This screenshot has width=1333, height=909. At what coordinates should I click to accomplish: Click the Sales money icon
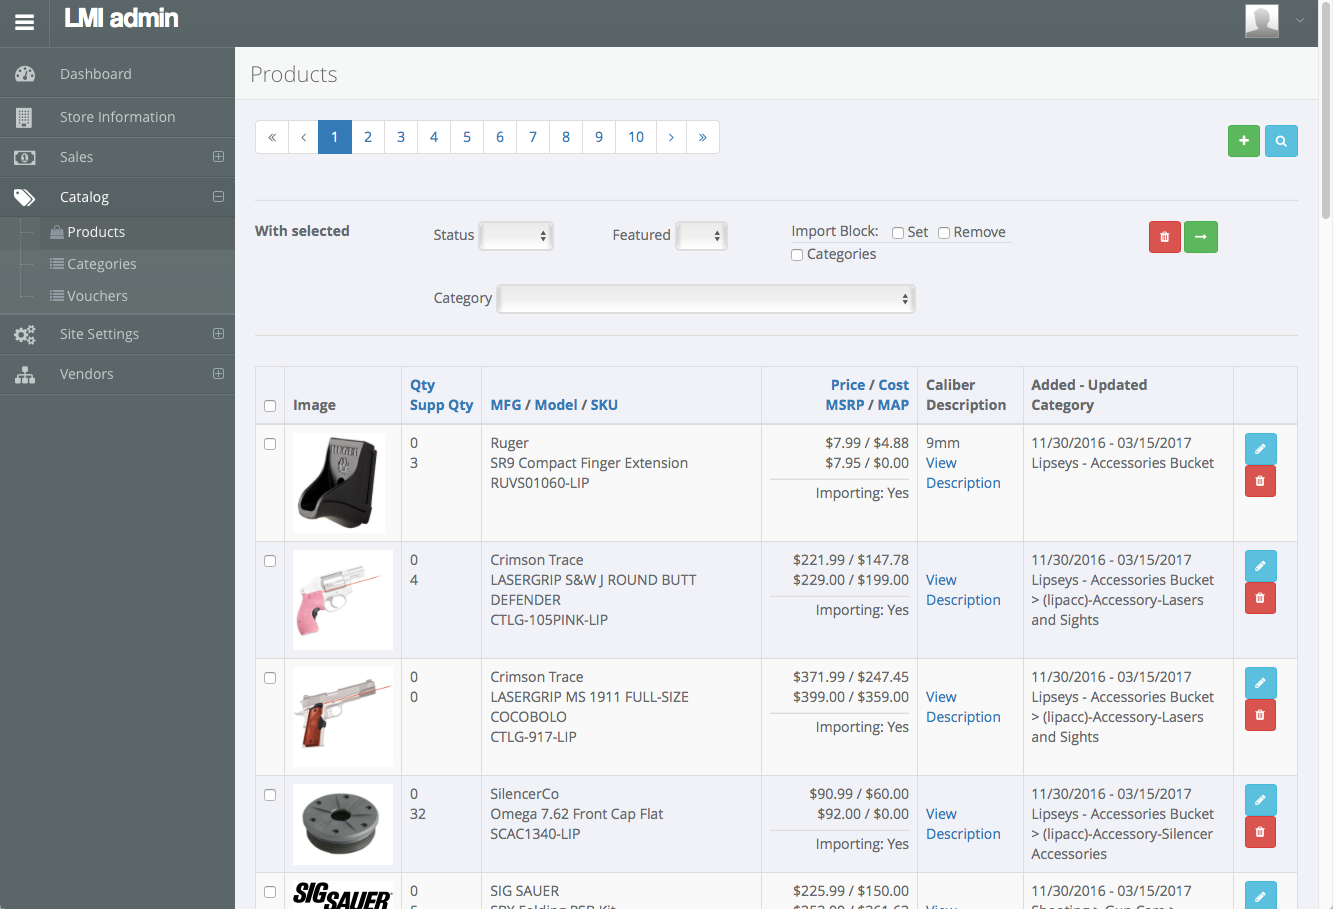coord(25,157)
